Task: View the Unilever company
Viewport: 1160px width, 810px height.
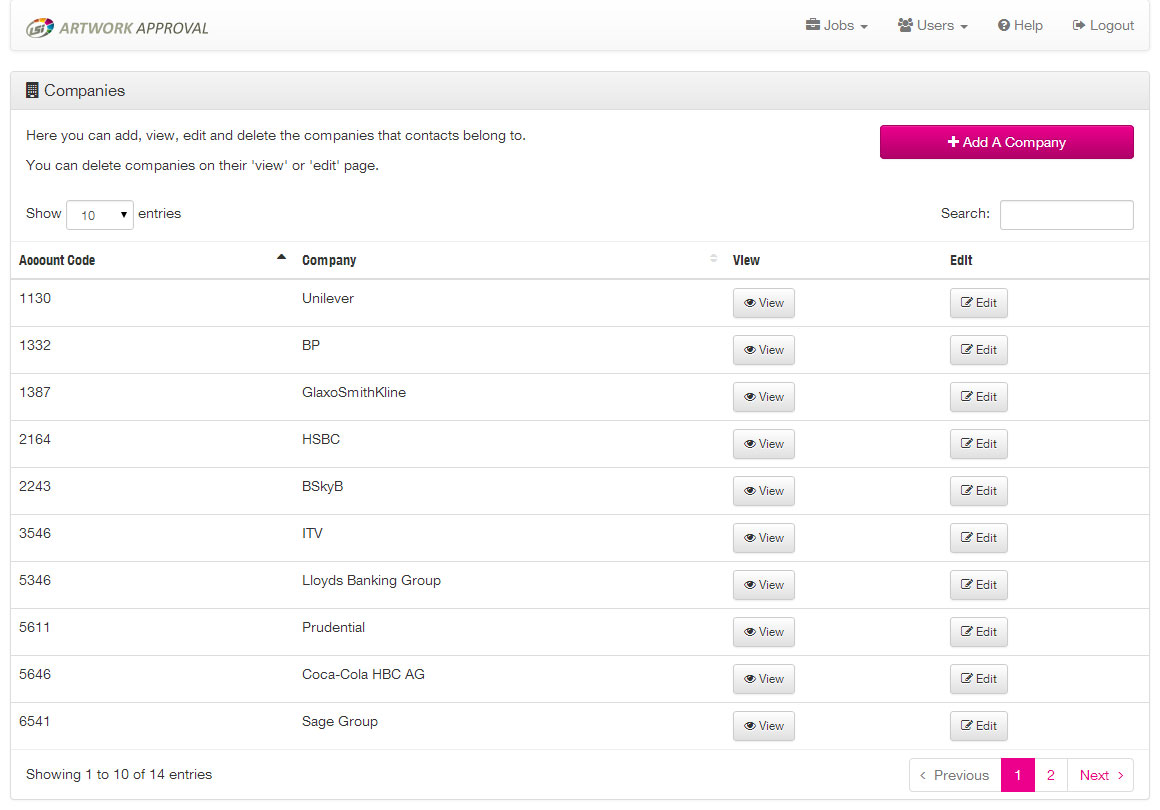Action: coord(763,303)
